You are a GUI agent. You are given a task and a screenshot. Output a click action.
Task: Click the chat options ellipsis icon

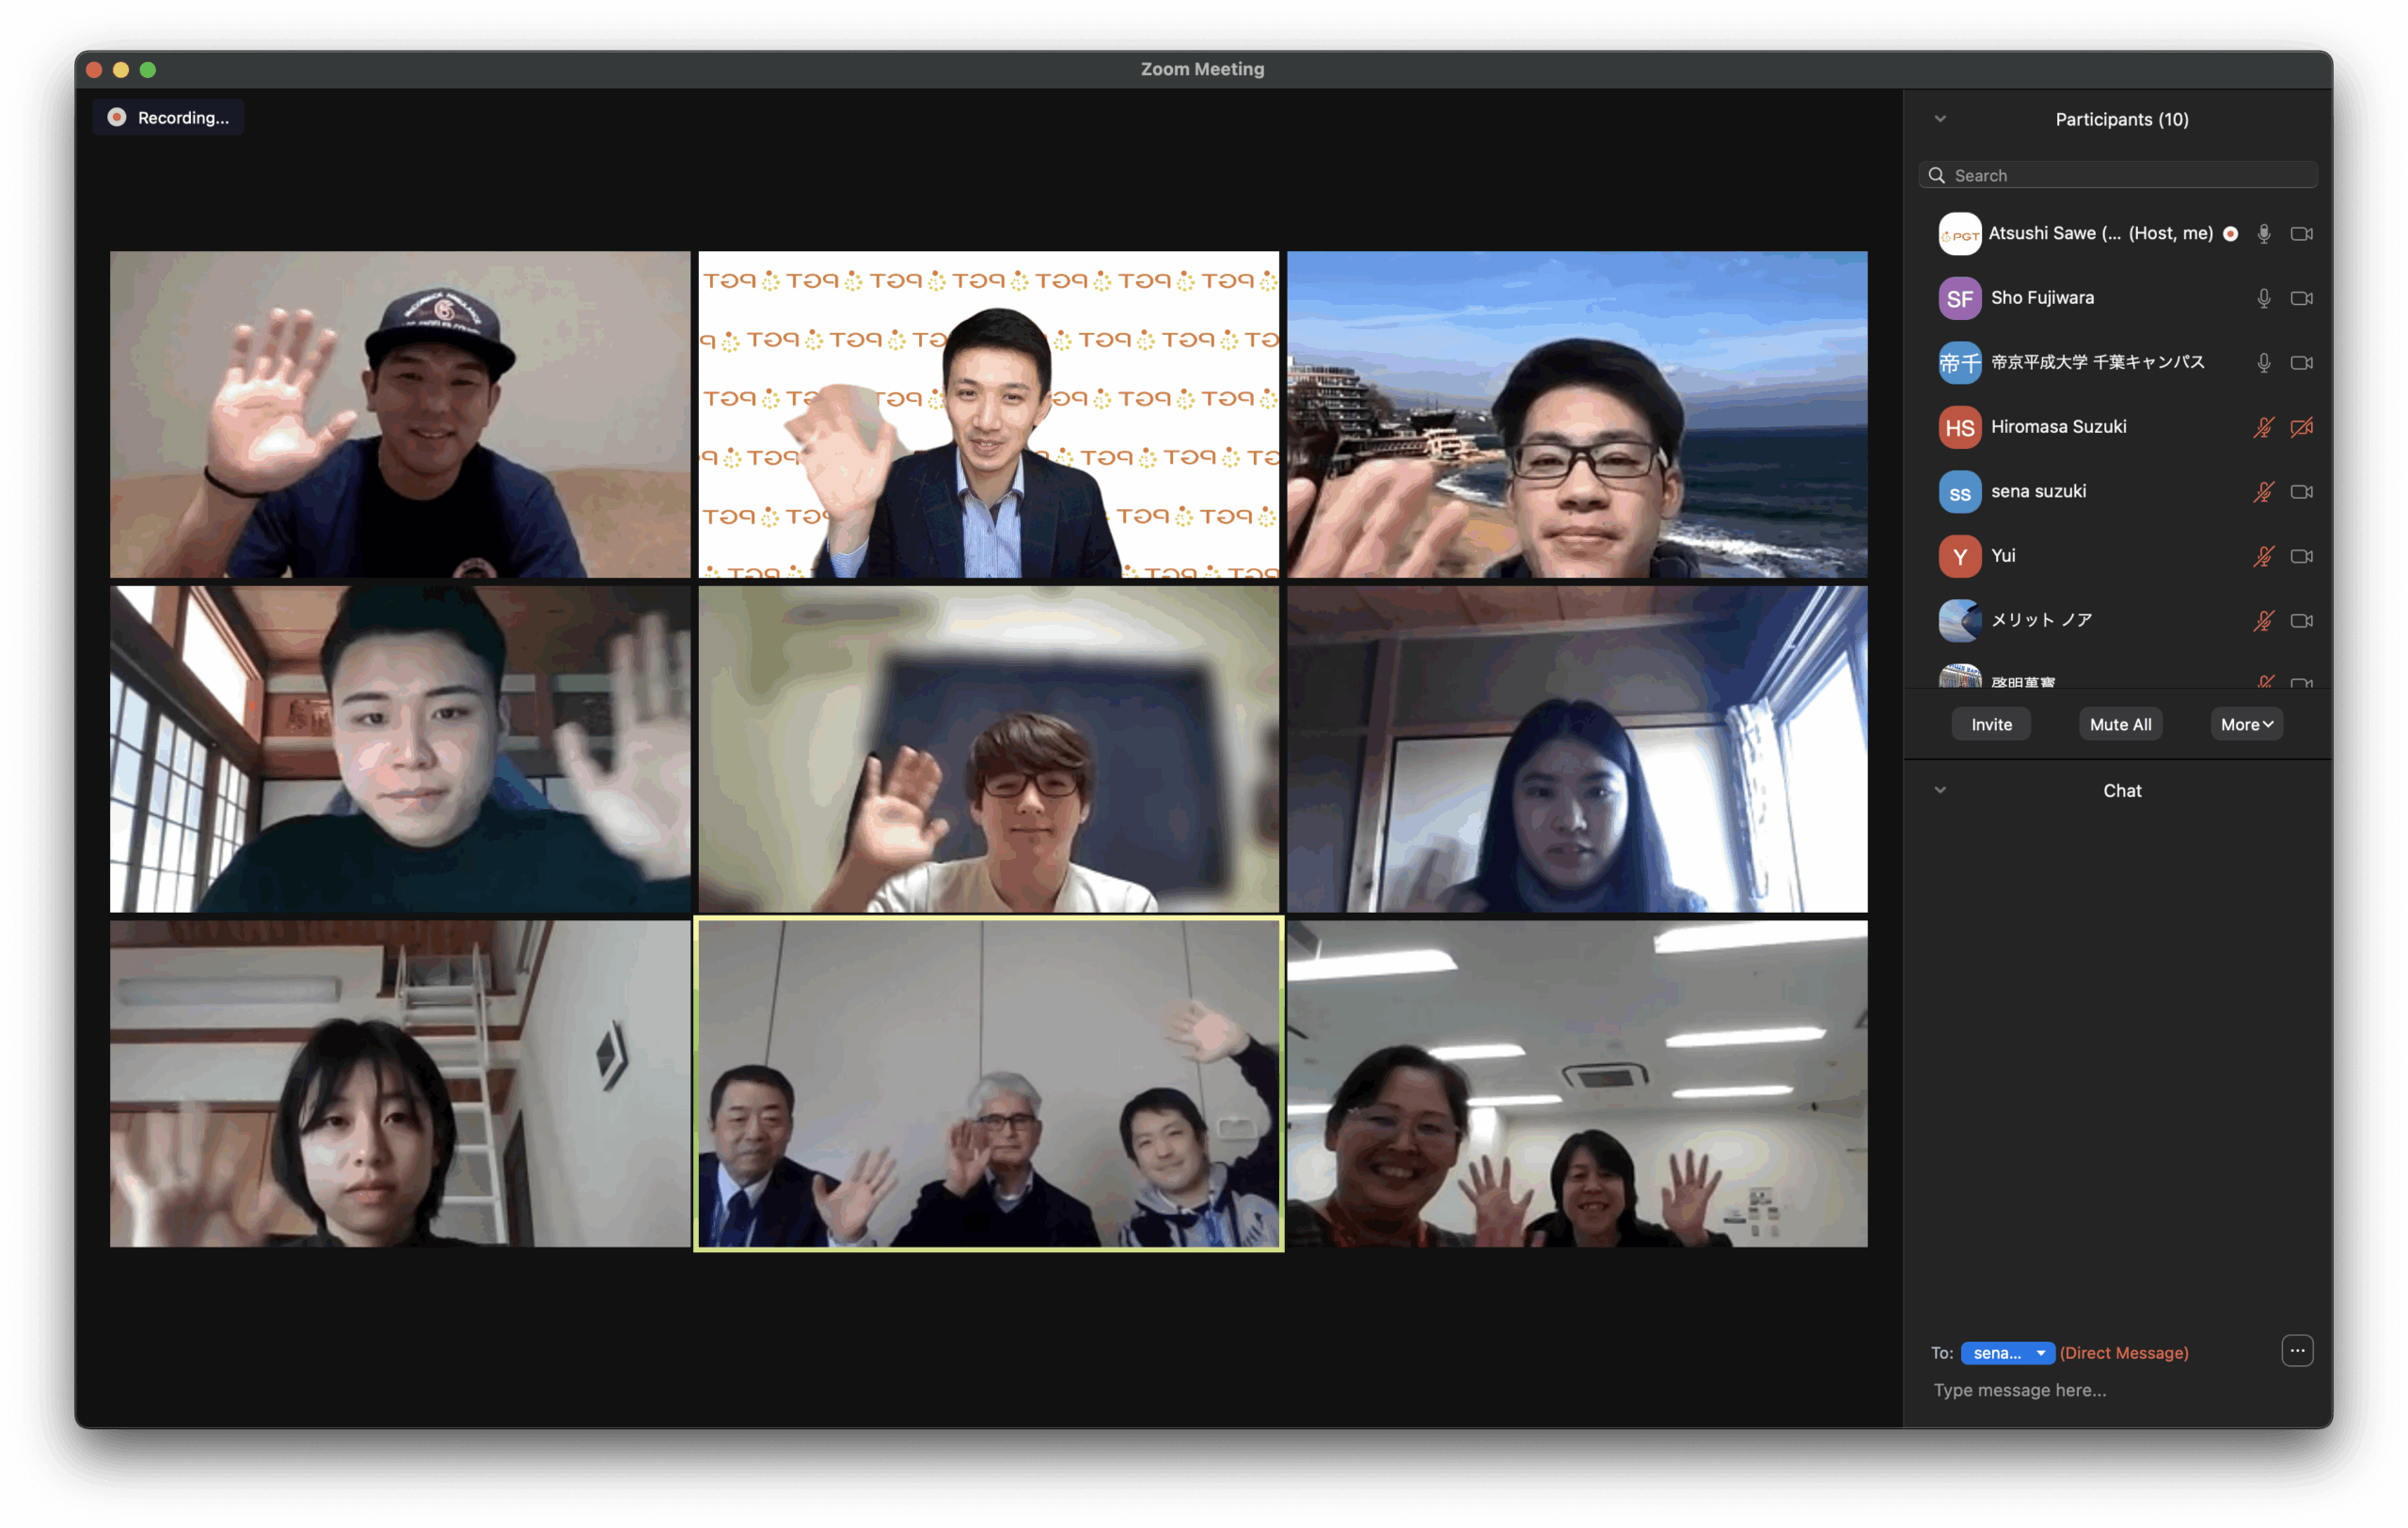[2297, 1350]
